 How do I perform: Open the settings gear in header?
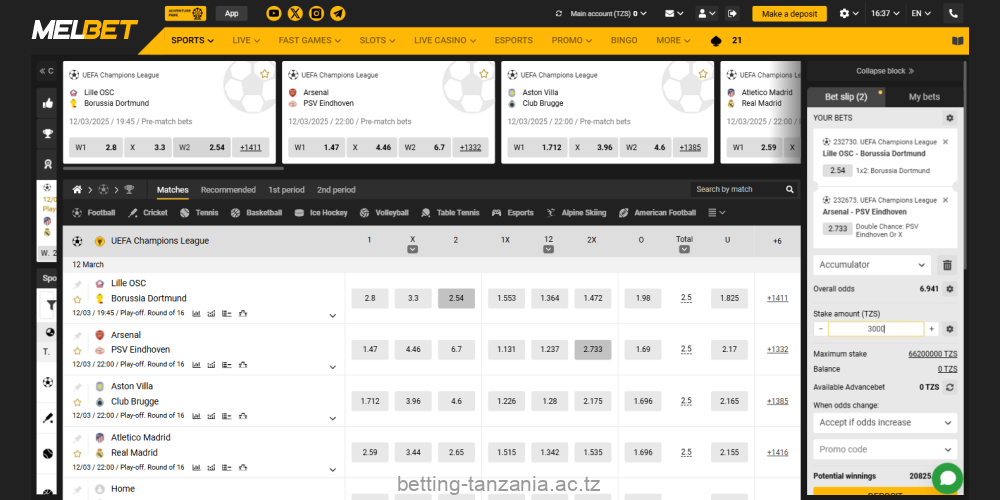(849, 13)
